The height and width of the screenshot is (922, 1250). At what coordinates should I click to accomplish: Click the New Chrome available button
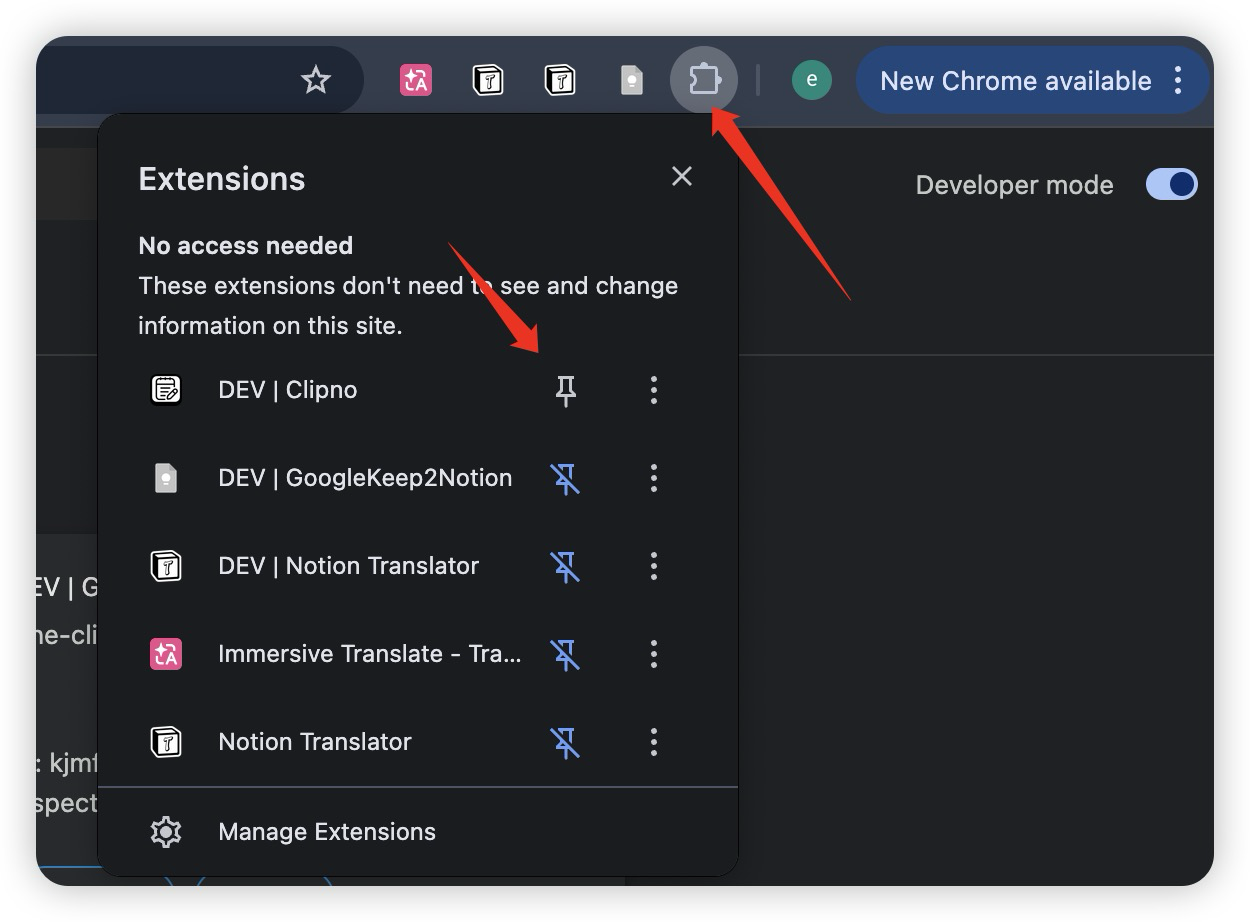coord(1015,81)
